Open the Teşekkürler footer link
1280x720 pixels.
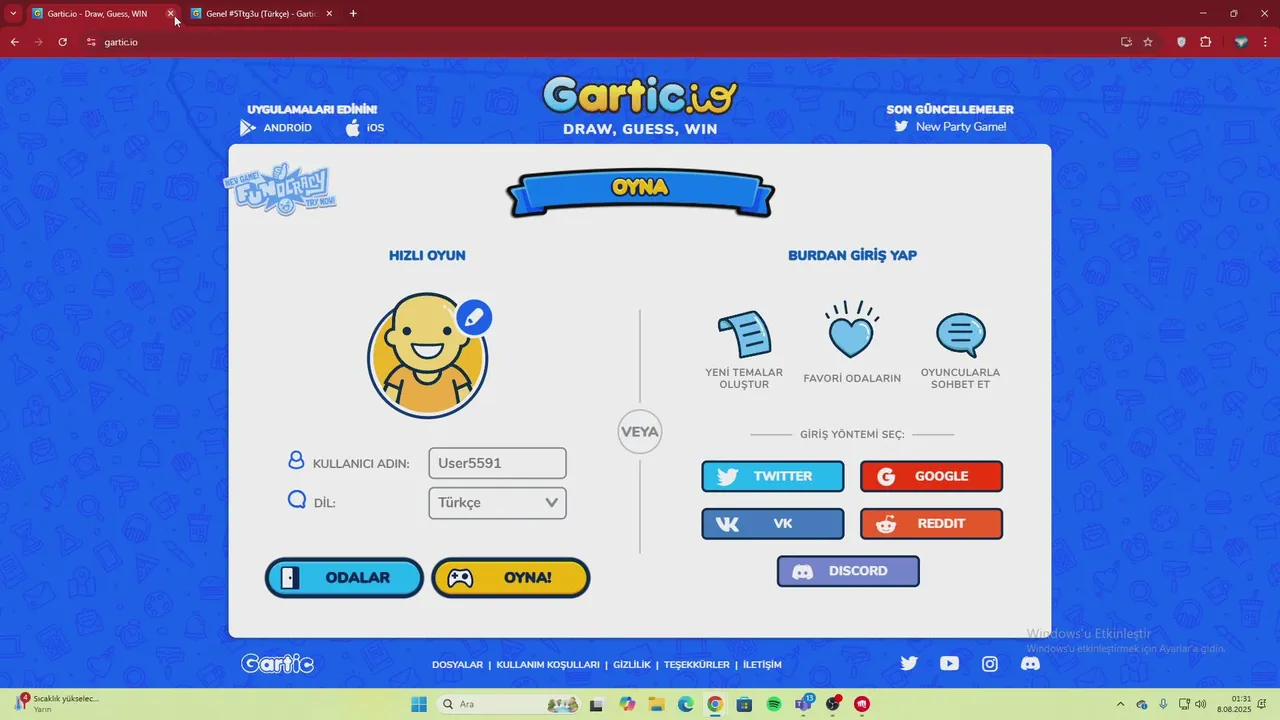click(697, 665)
